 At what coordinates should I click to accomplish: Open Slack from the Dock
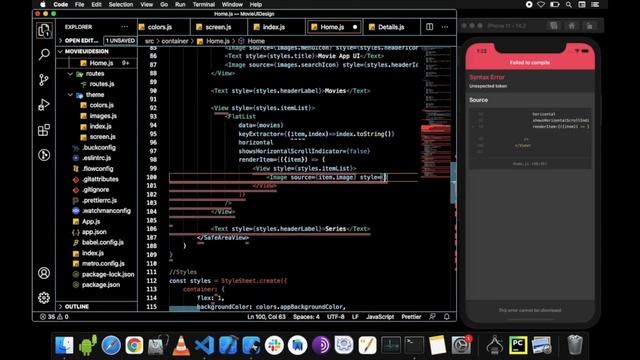click(x=274, y=345)
